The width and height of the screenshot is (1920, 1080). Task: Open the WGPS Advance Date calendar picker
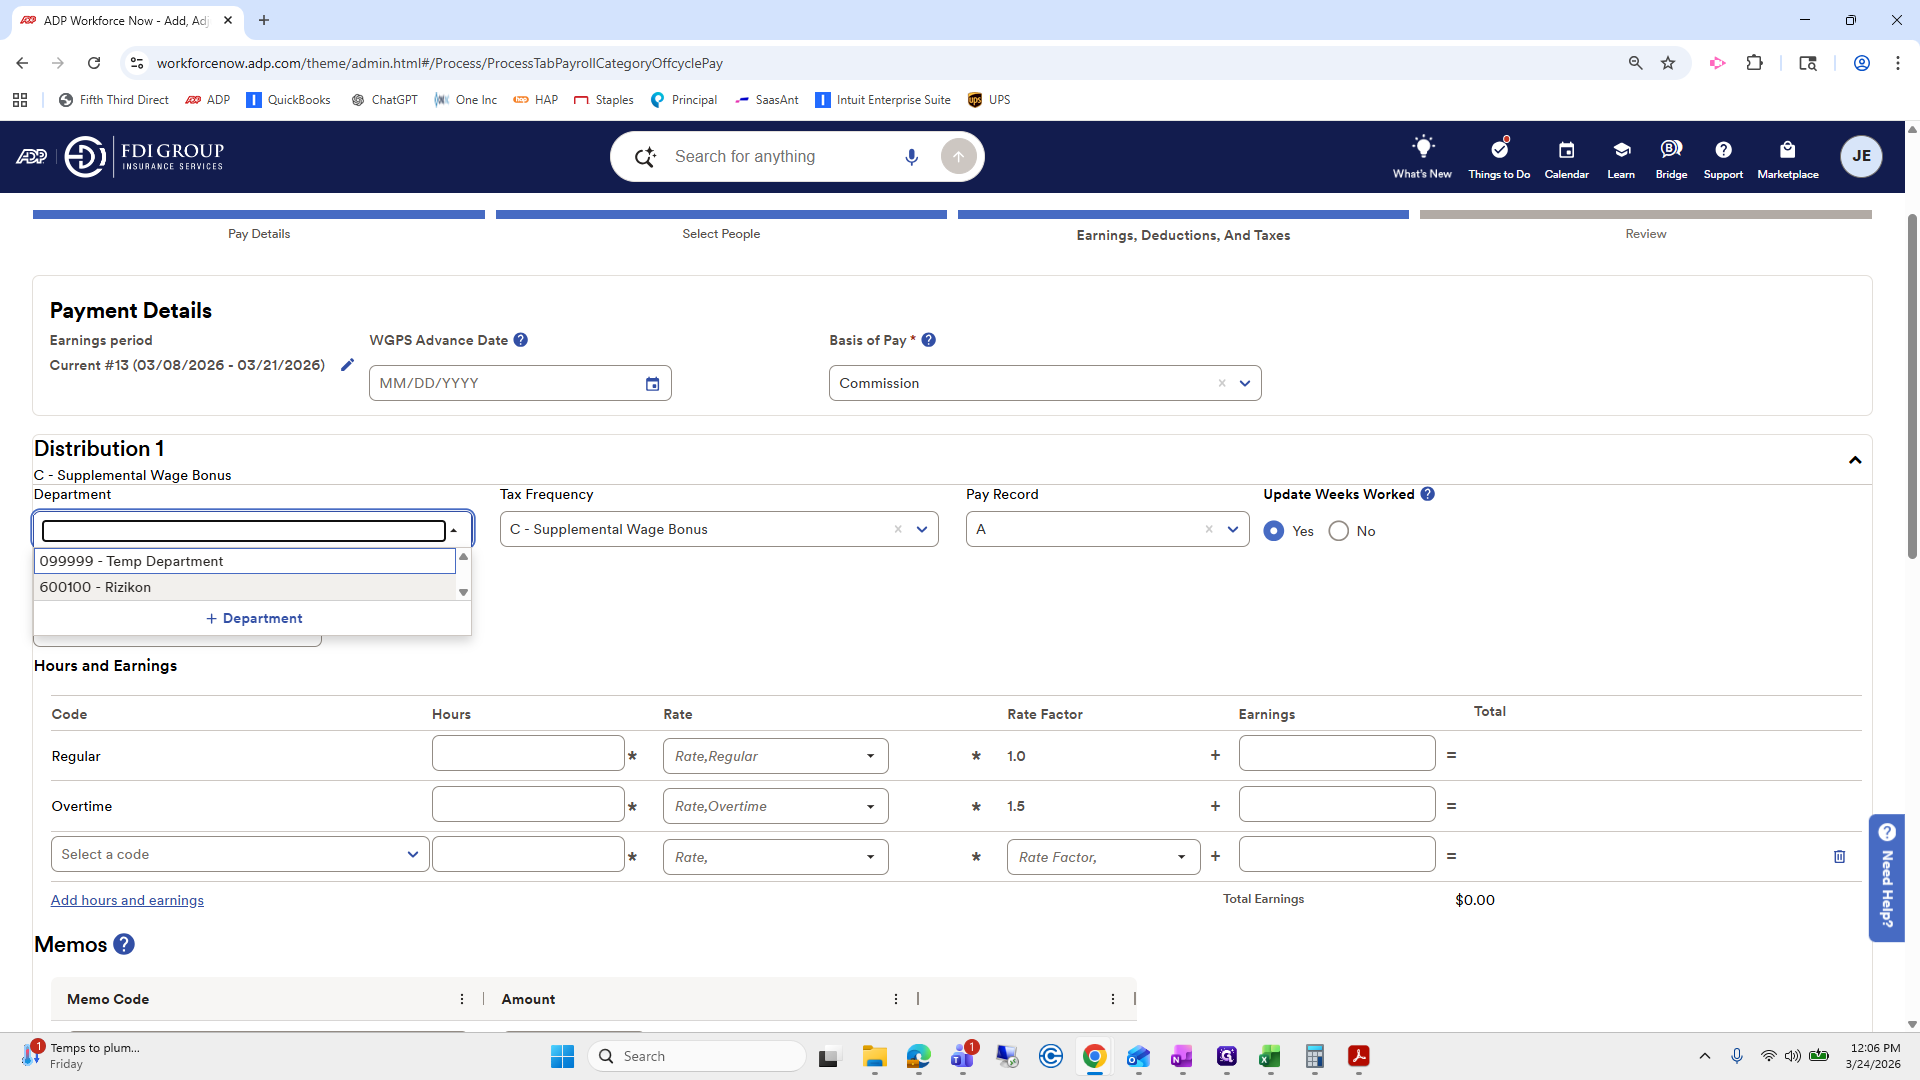tap(652, 384)
